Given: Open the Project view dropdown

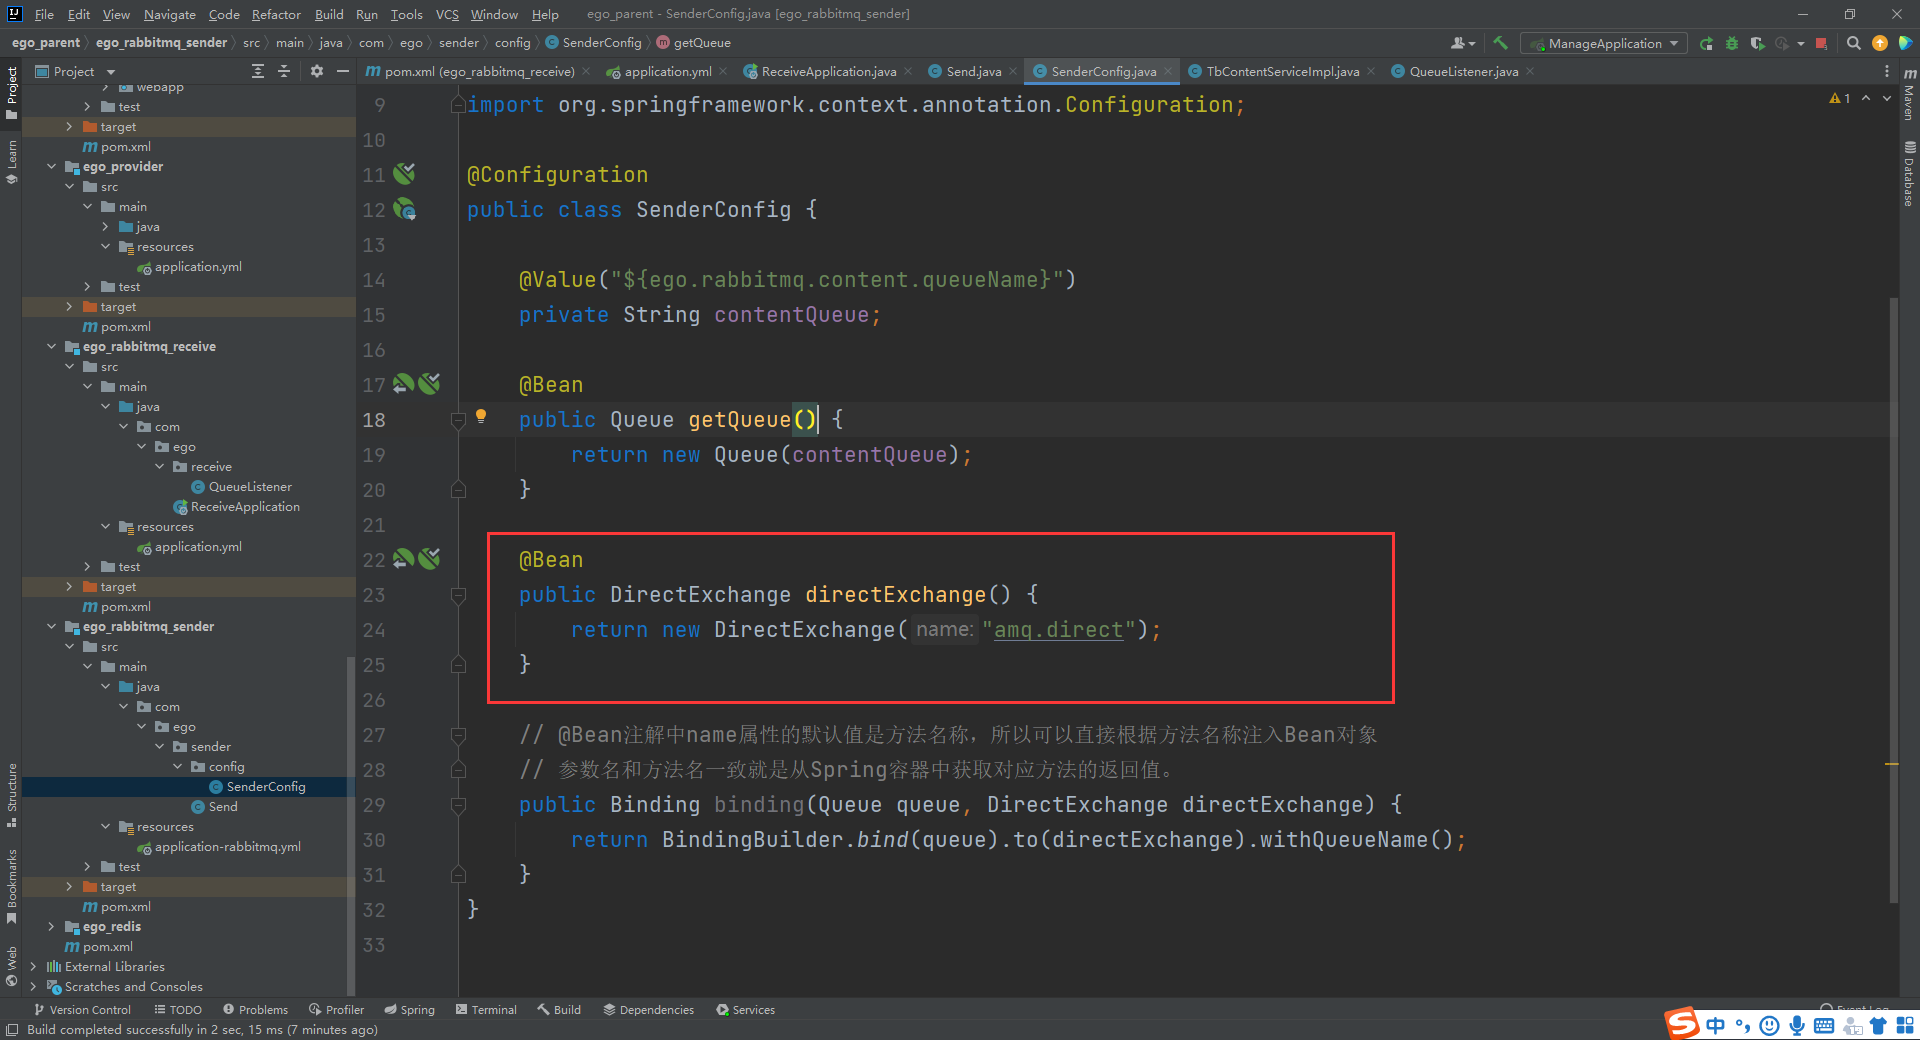Looking at the screenshot, I should [x=76, y=71].
